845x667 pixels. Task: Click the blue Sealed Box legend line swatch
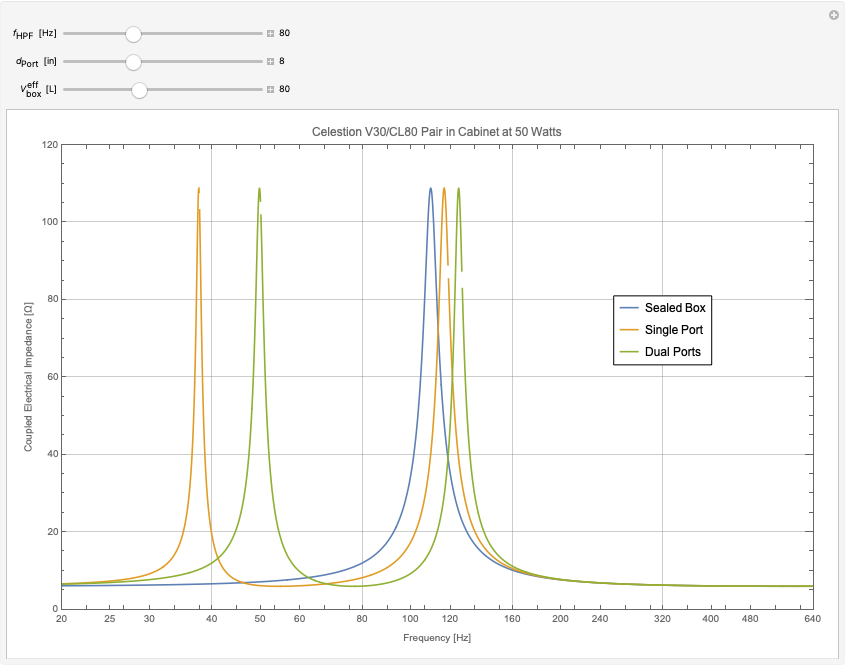point(629,308)
